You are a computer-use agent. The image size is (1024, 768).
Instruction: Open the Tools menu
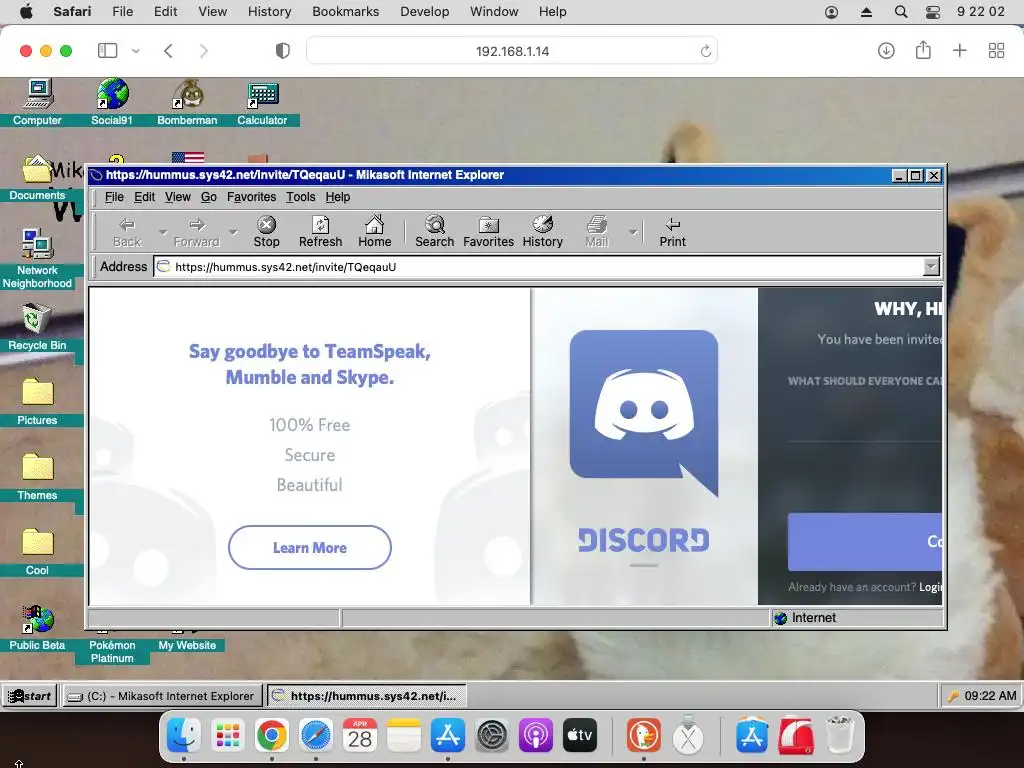300,197
